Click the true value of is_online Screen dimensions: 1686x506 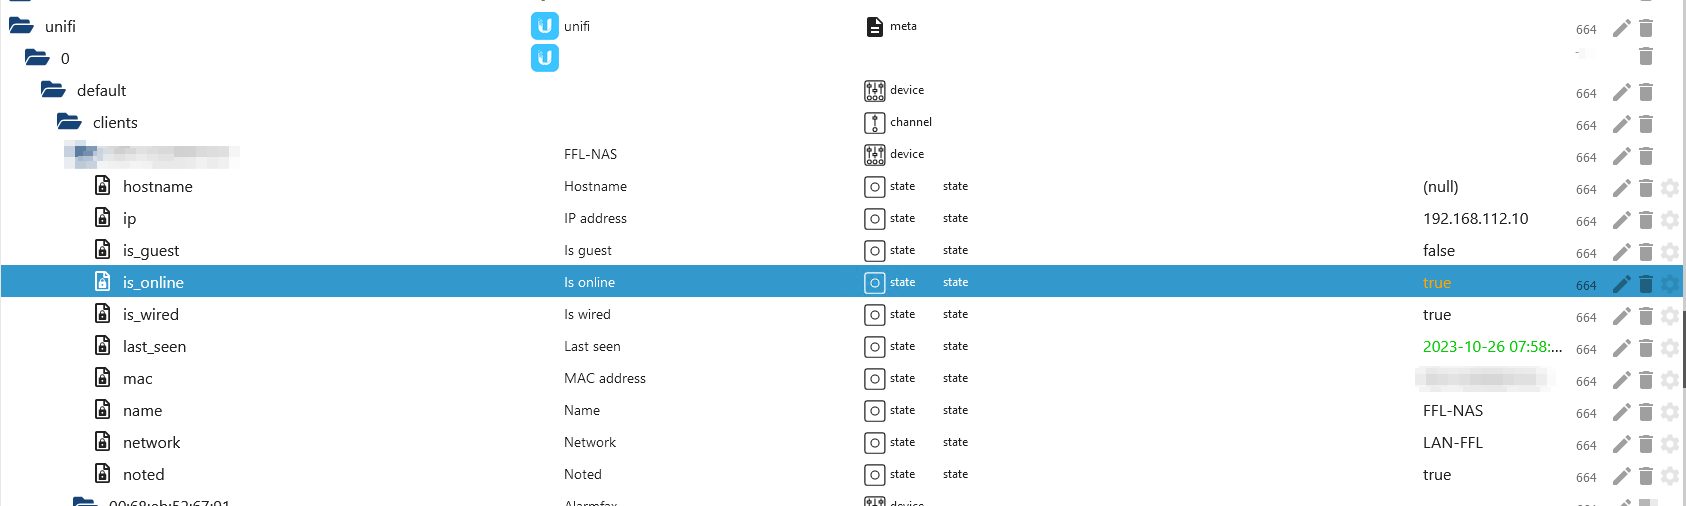(1437, 283)
